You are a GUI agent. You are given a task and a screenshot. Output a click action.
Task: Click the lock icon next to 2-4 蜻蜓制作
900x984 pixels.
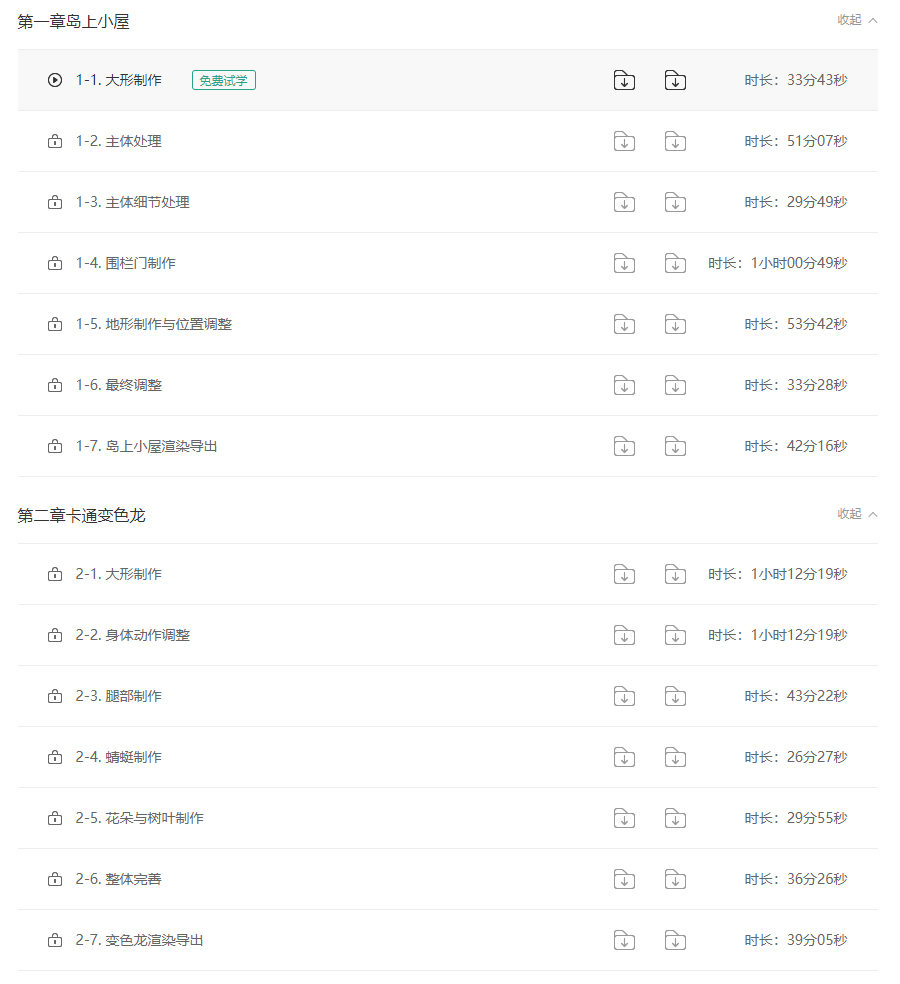tap(55, 757)
